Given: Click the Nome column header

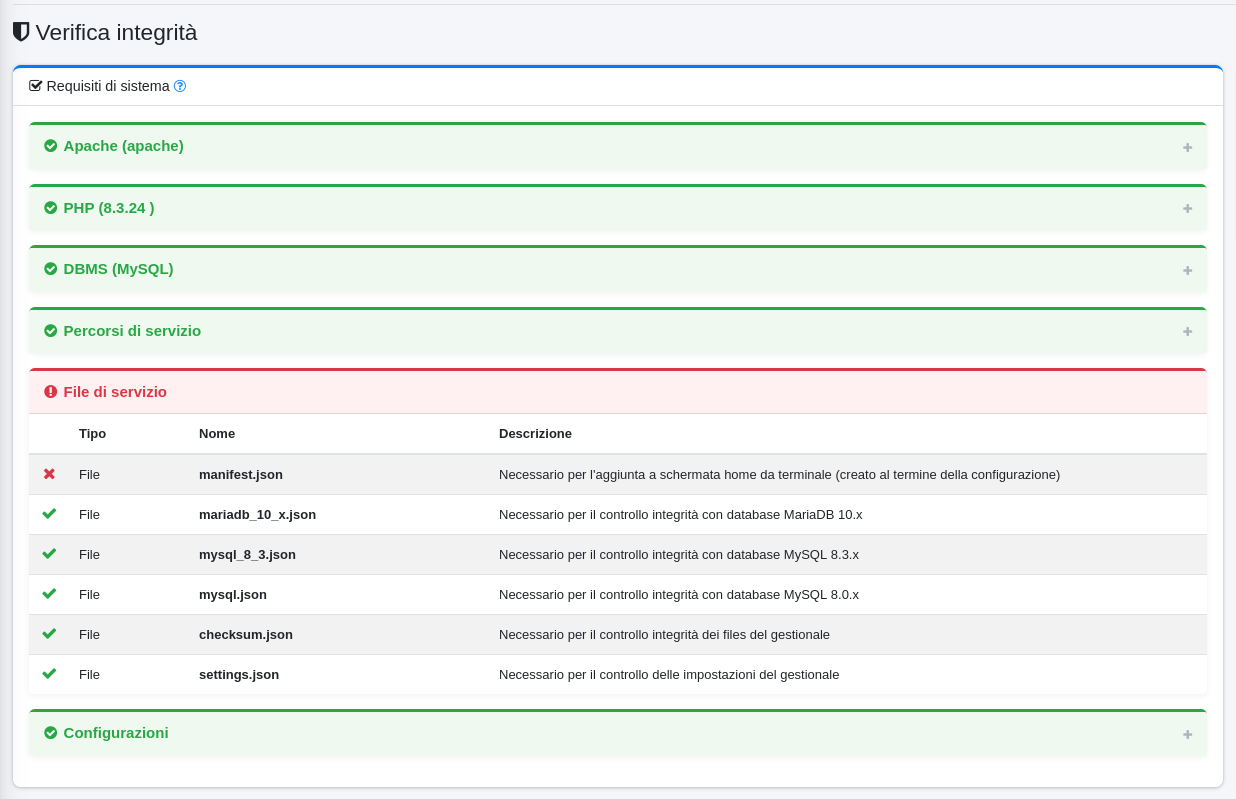Looking at the screenshot, I should point(217,434).
